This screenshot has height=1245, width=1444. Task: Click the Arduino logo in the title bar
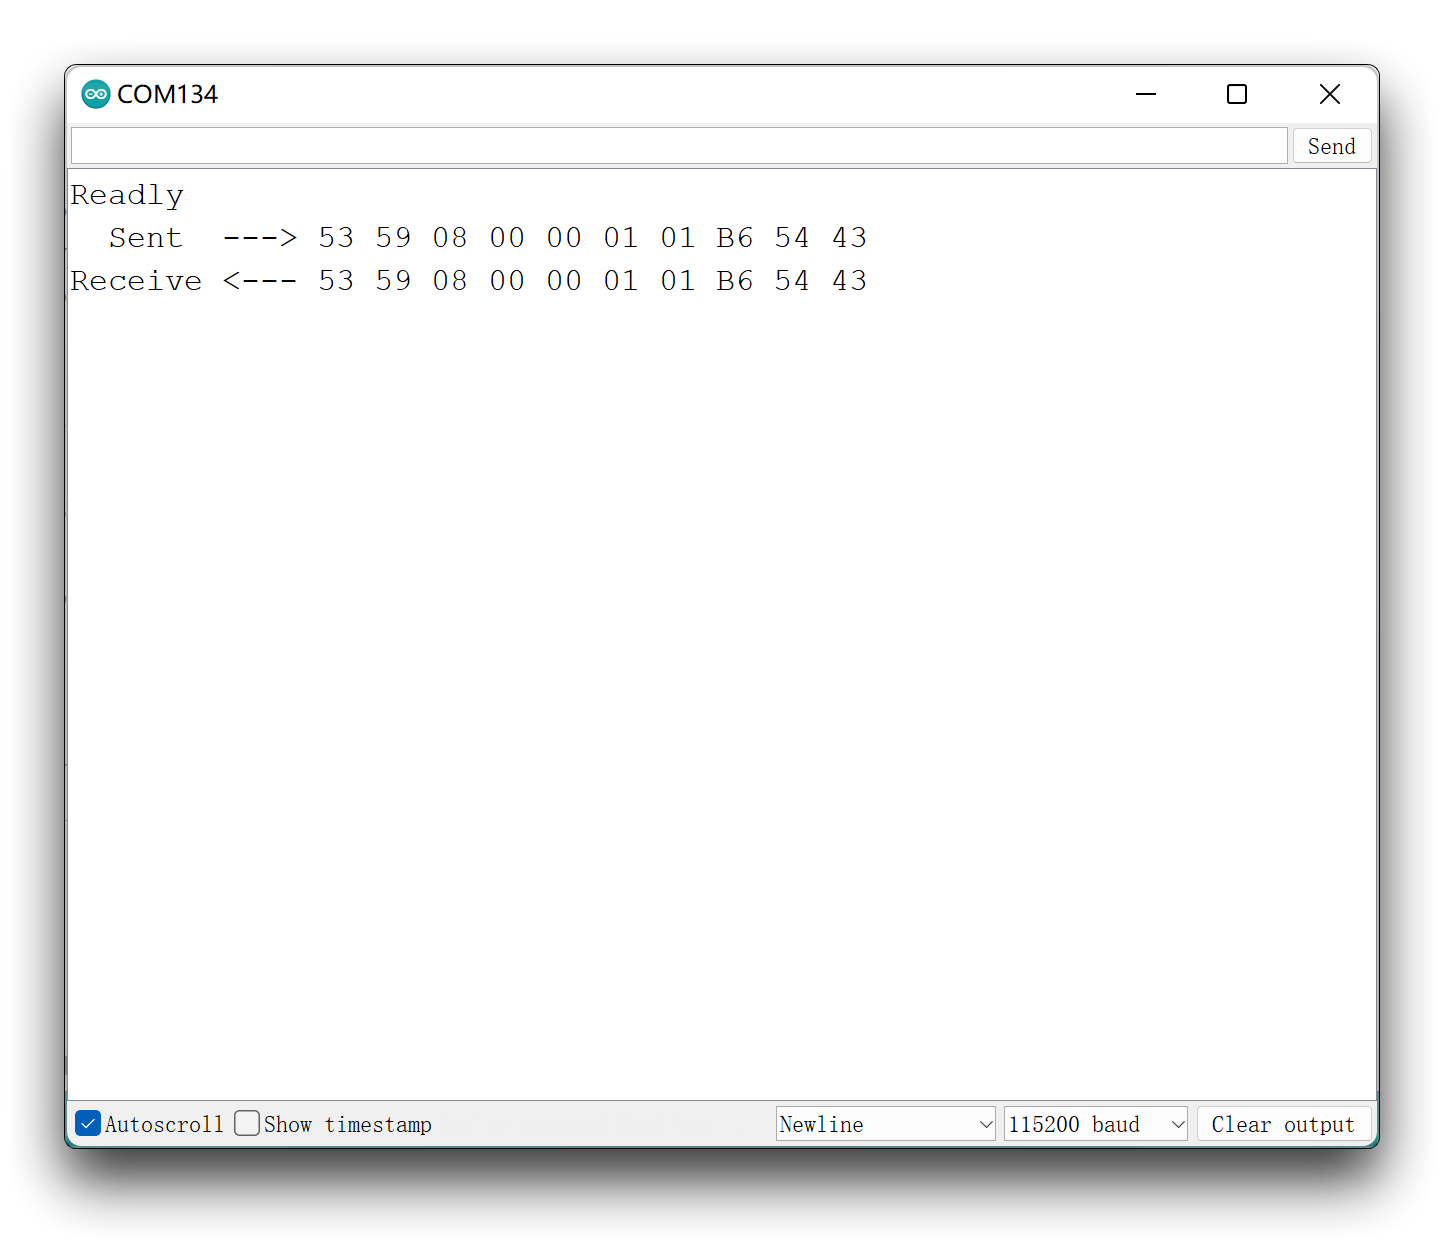point(96,94)
